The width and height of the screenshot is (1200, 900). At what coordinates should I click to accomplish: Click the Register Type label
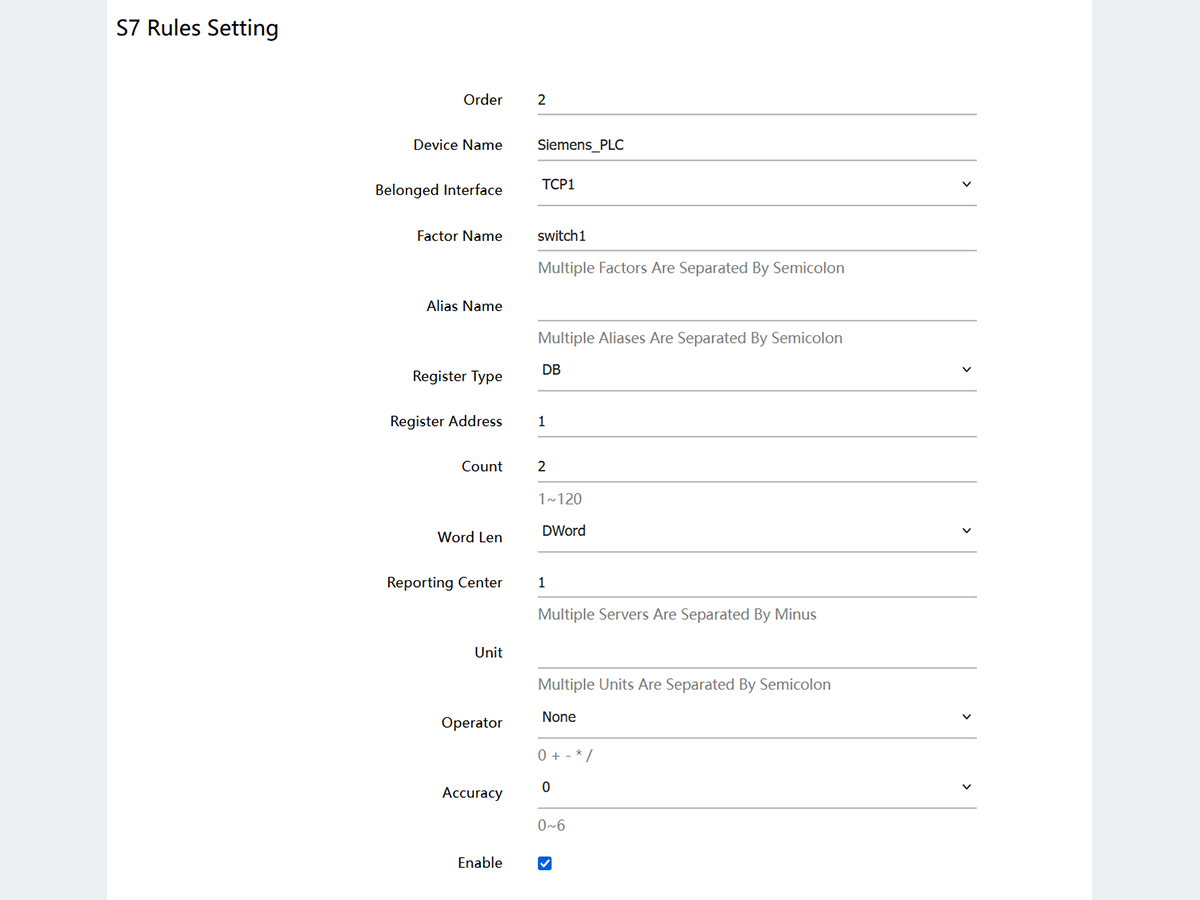pyautogui.click(x=457, y=376)
